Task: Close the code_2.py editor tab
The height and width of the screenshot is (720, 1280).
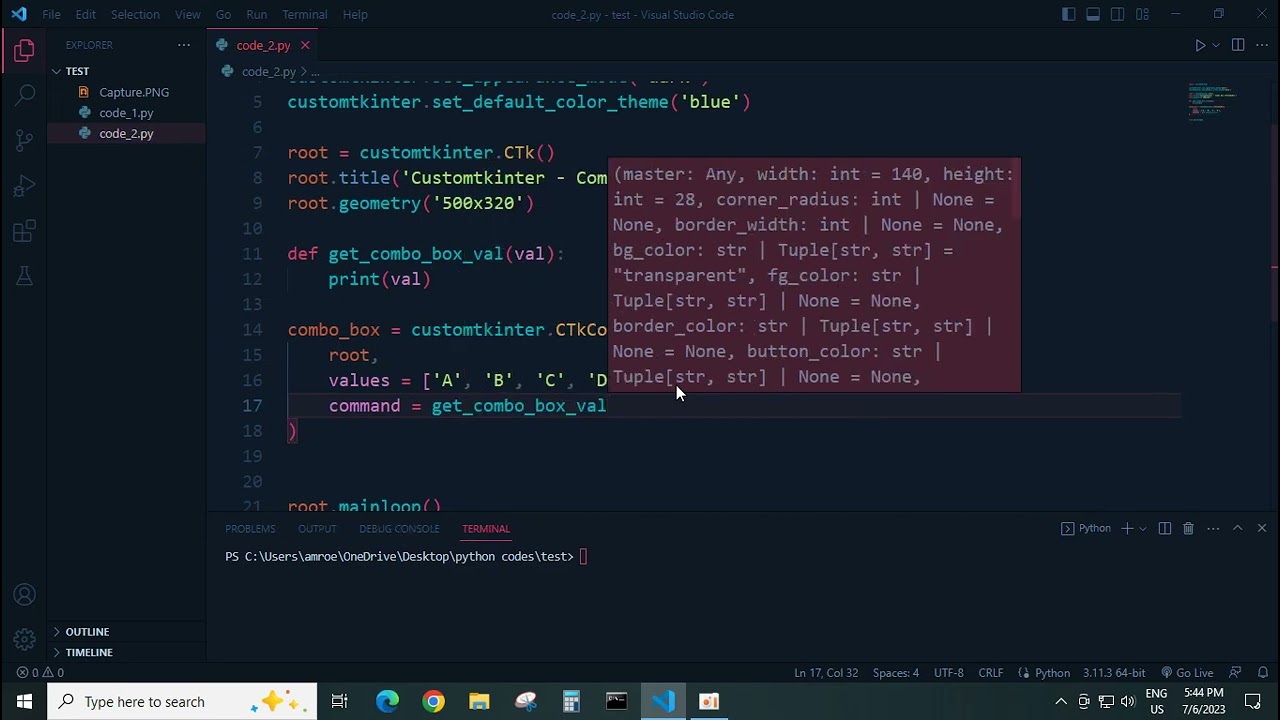Action: pos(305,45)
